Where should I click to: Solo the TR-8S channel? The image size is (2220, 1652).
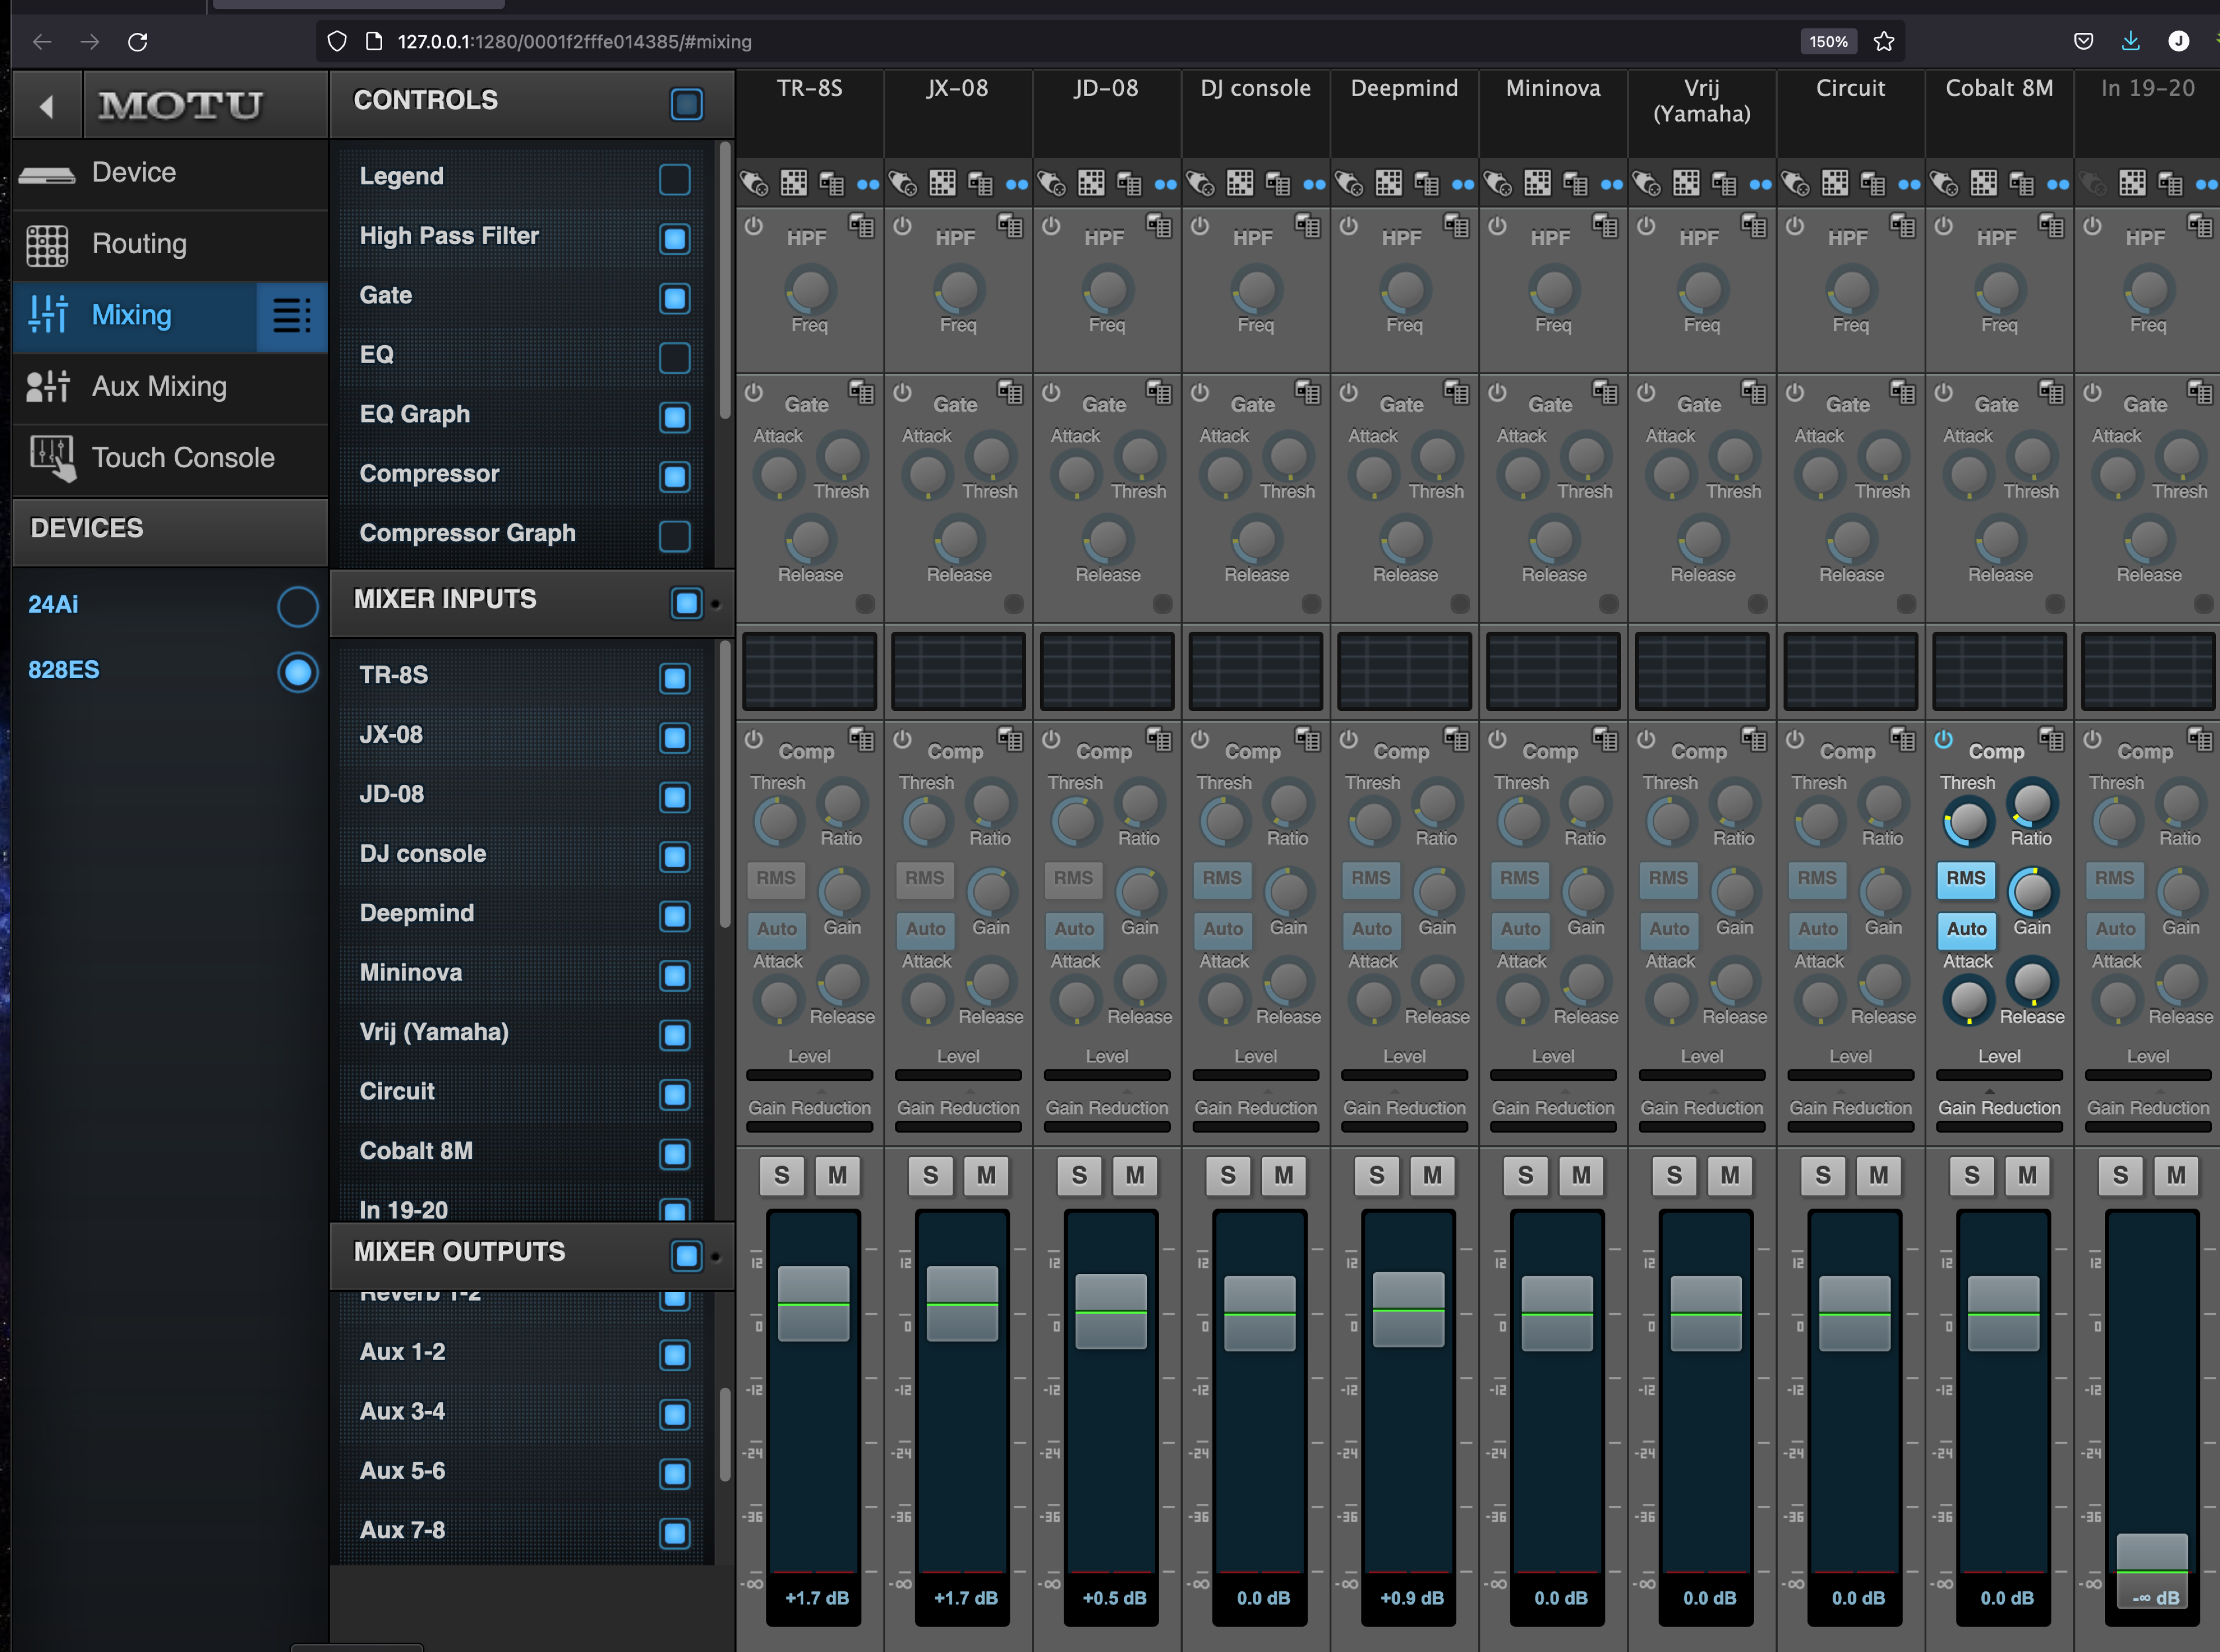click(x=782, y=1176)
